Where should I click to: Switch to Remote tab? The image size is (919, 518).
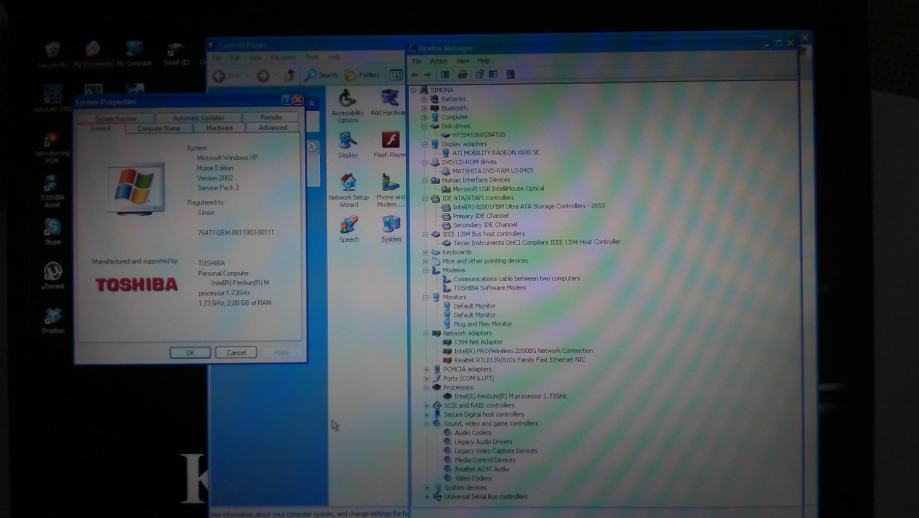pyautogui.click(x=271, y=118)
